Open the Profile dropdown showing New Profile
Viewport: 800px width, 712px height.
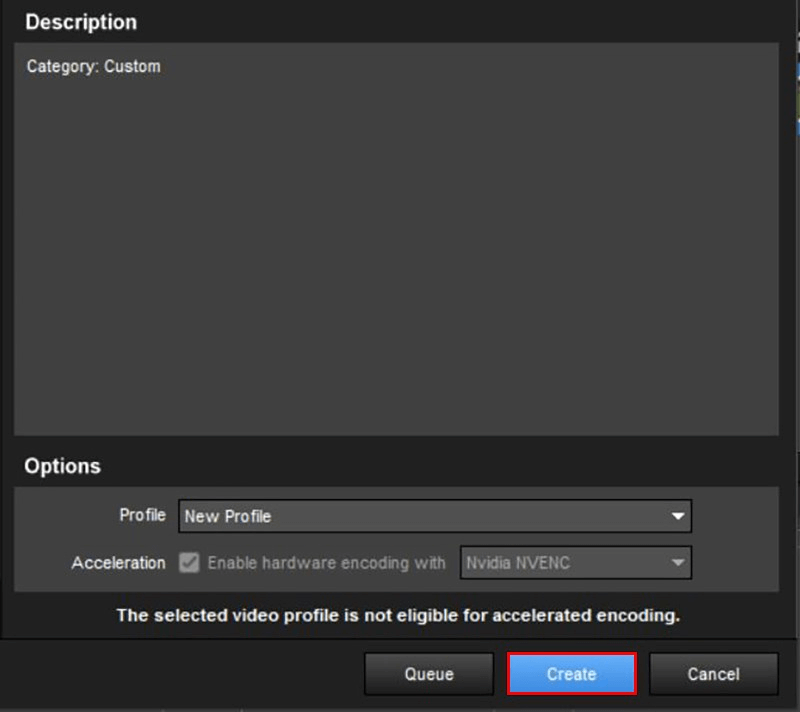point(420,516)
